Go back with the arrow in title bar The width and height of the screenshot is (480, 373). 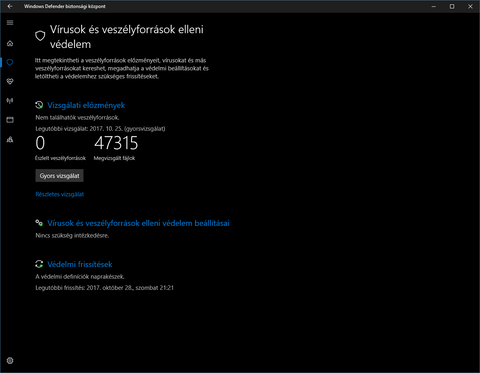pos(10,6)
